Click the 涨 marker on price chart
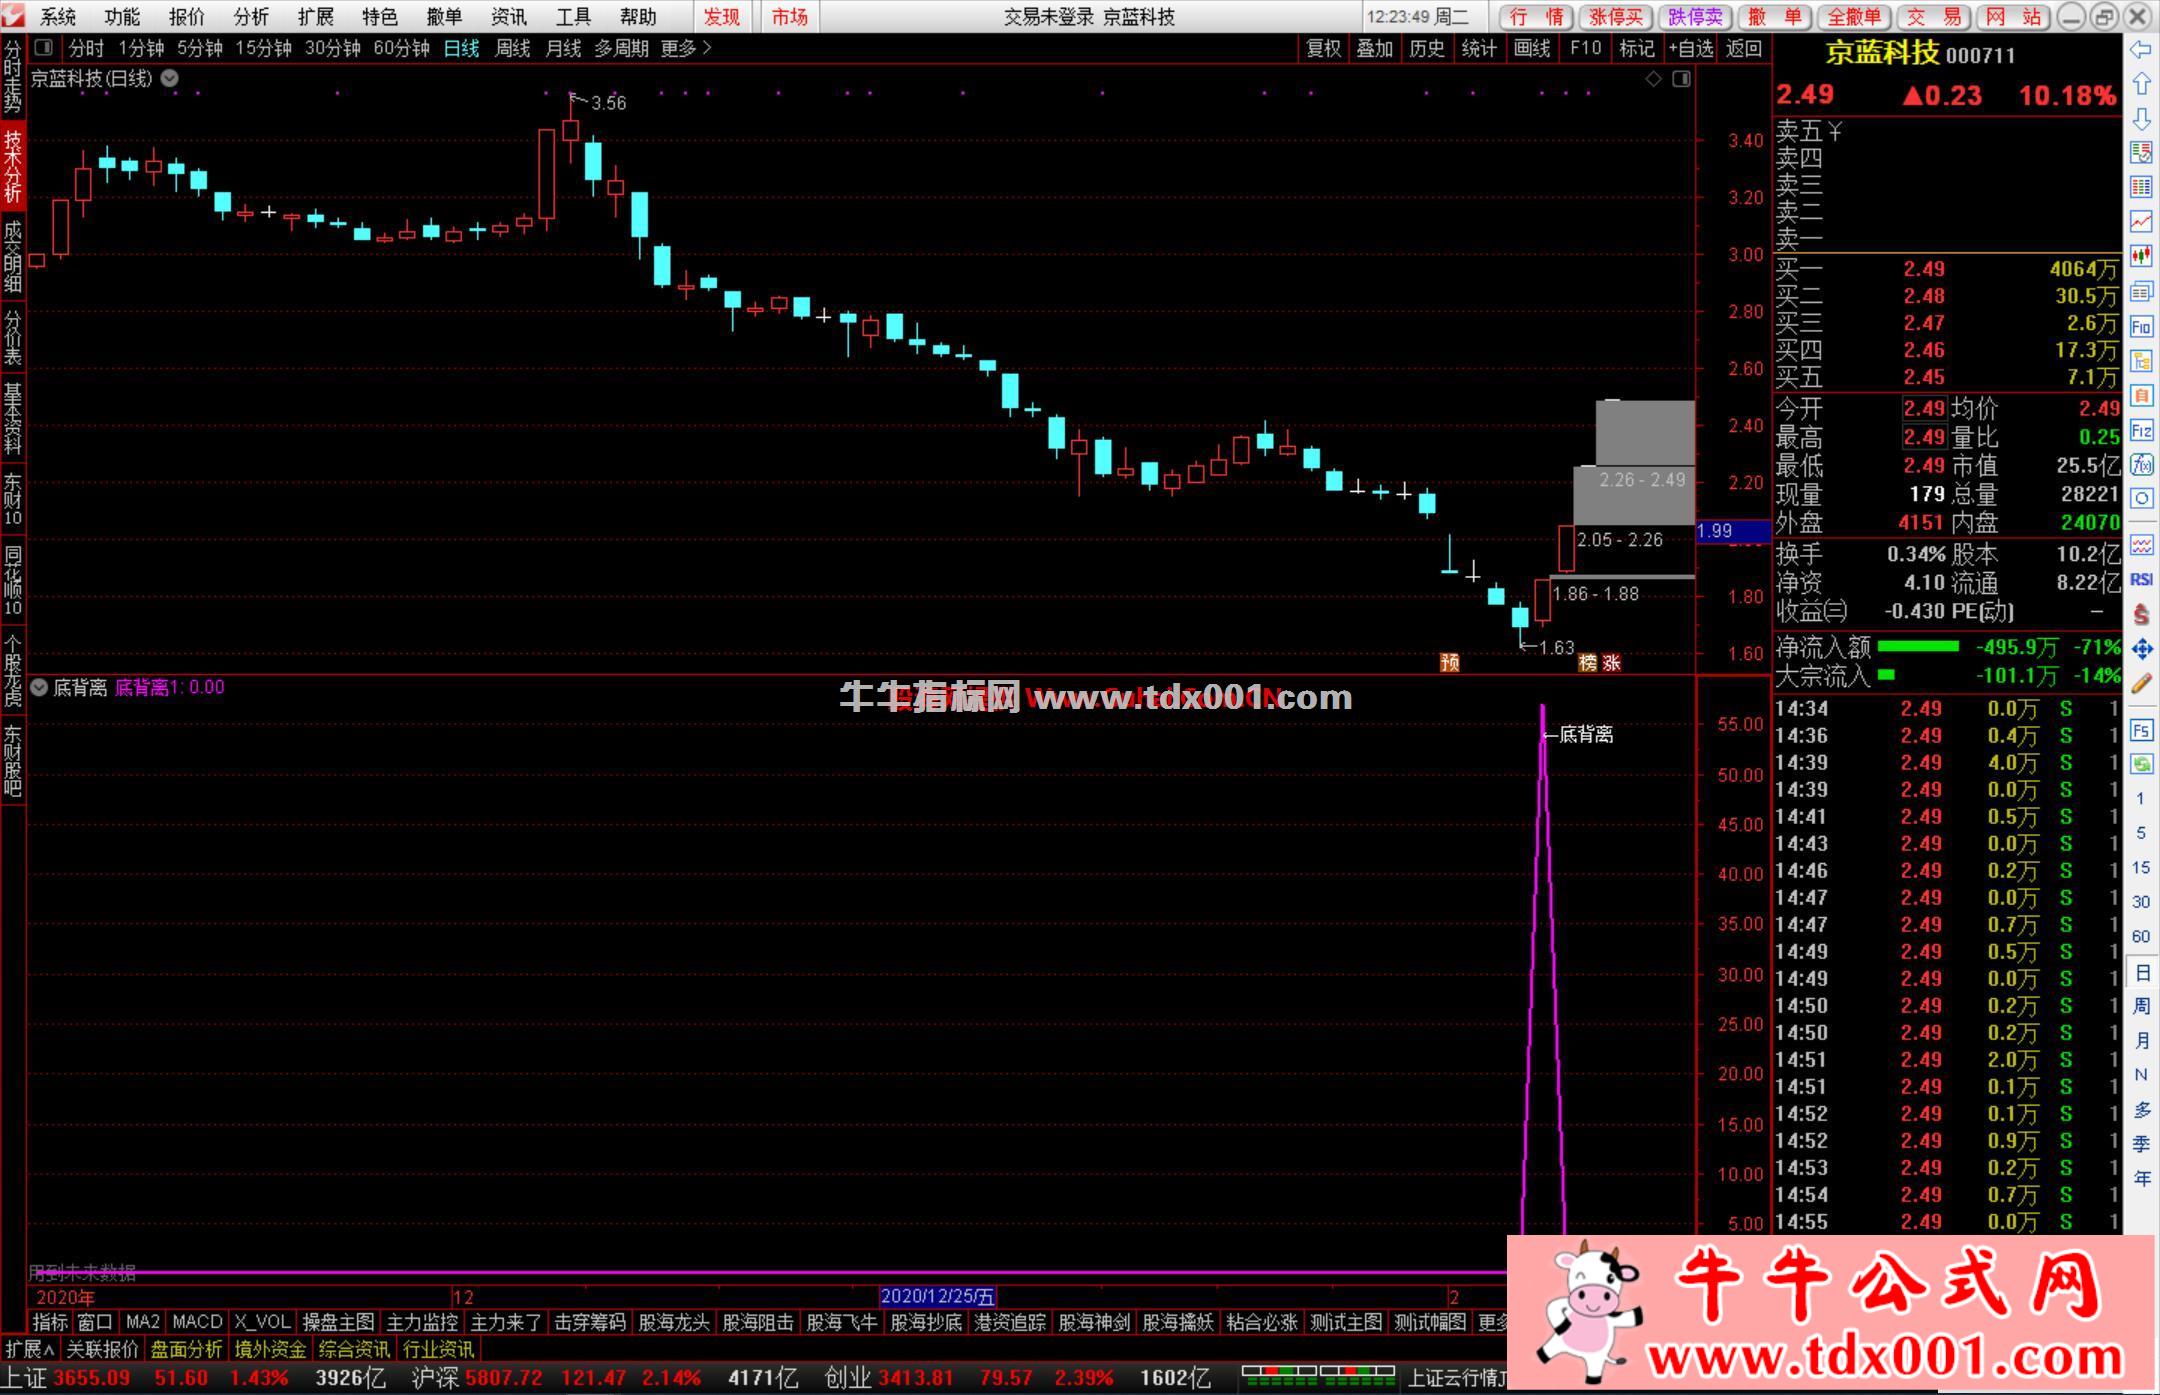Viewport: 2160px width, 1395px height. click(1610, 662)
